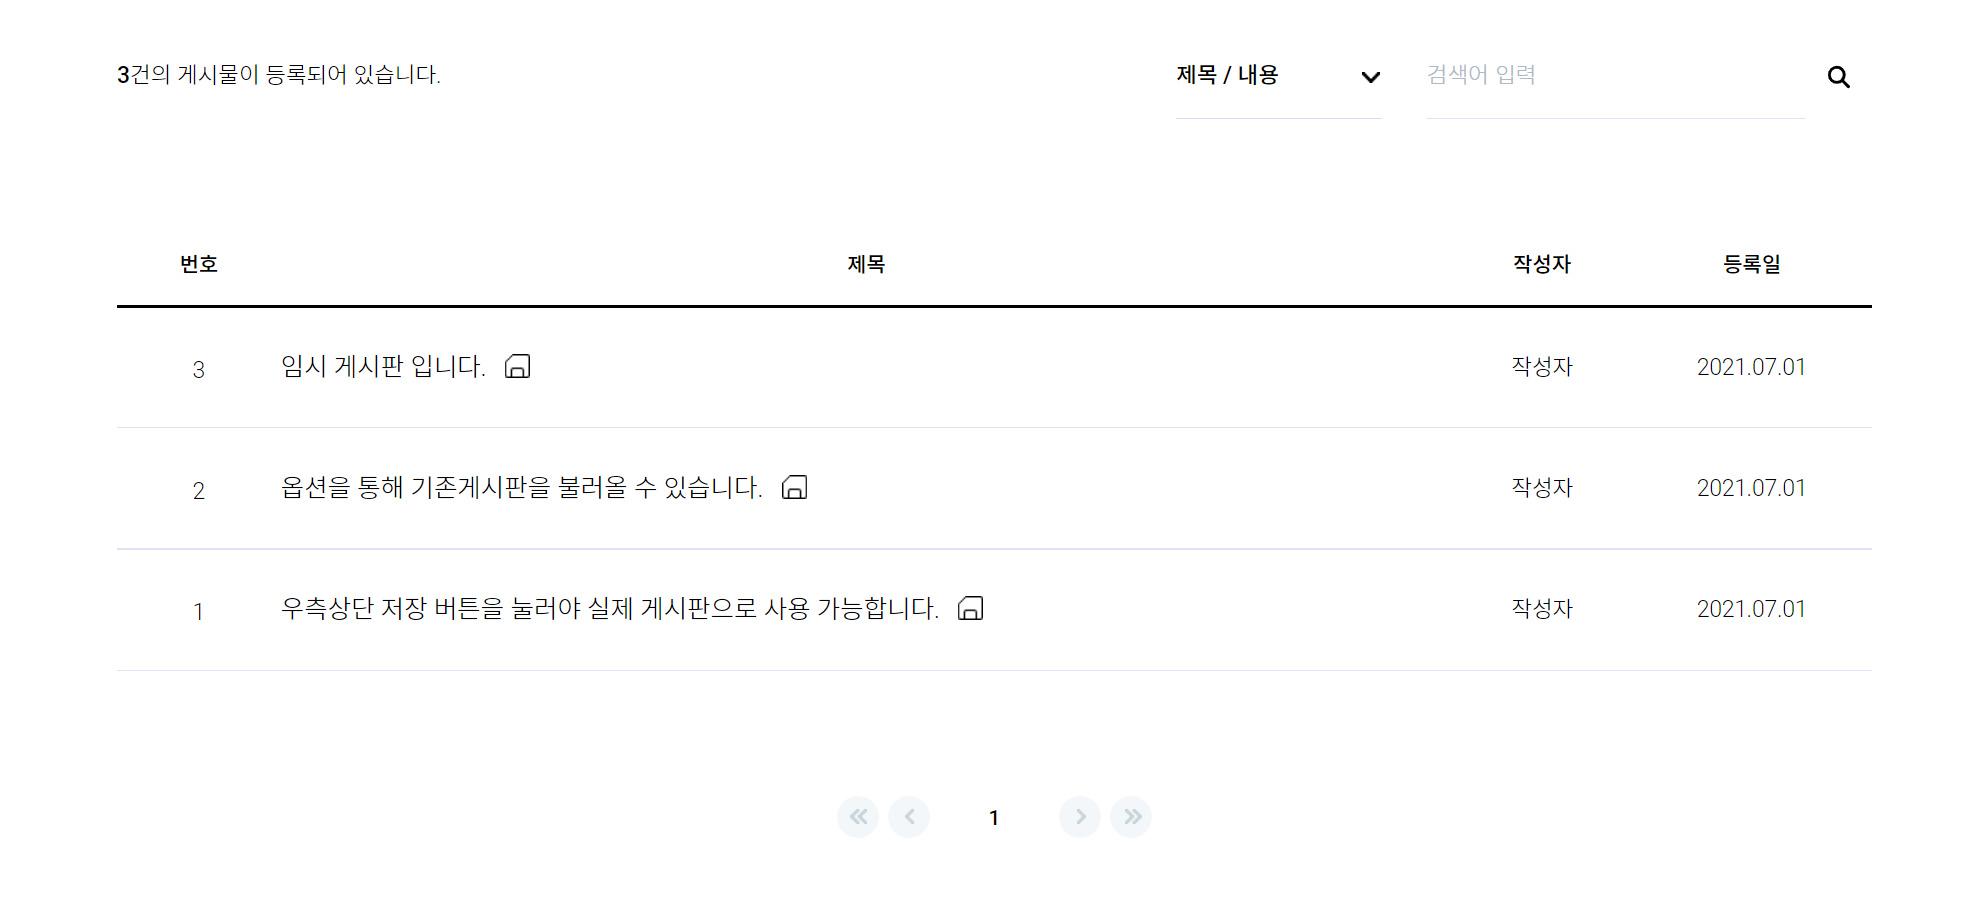
Task: Click the 제목 column header
Action: point(866,264)
